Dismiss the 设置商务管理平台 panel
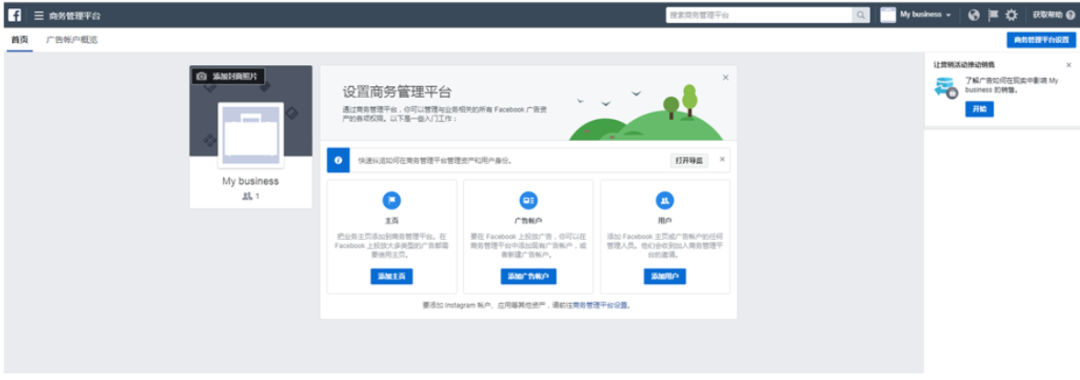Viewport: 1080px width, 380px height. [725, 78]
